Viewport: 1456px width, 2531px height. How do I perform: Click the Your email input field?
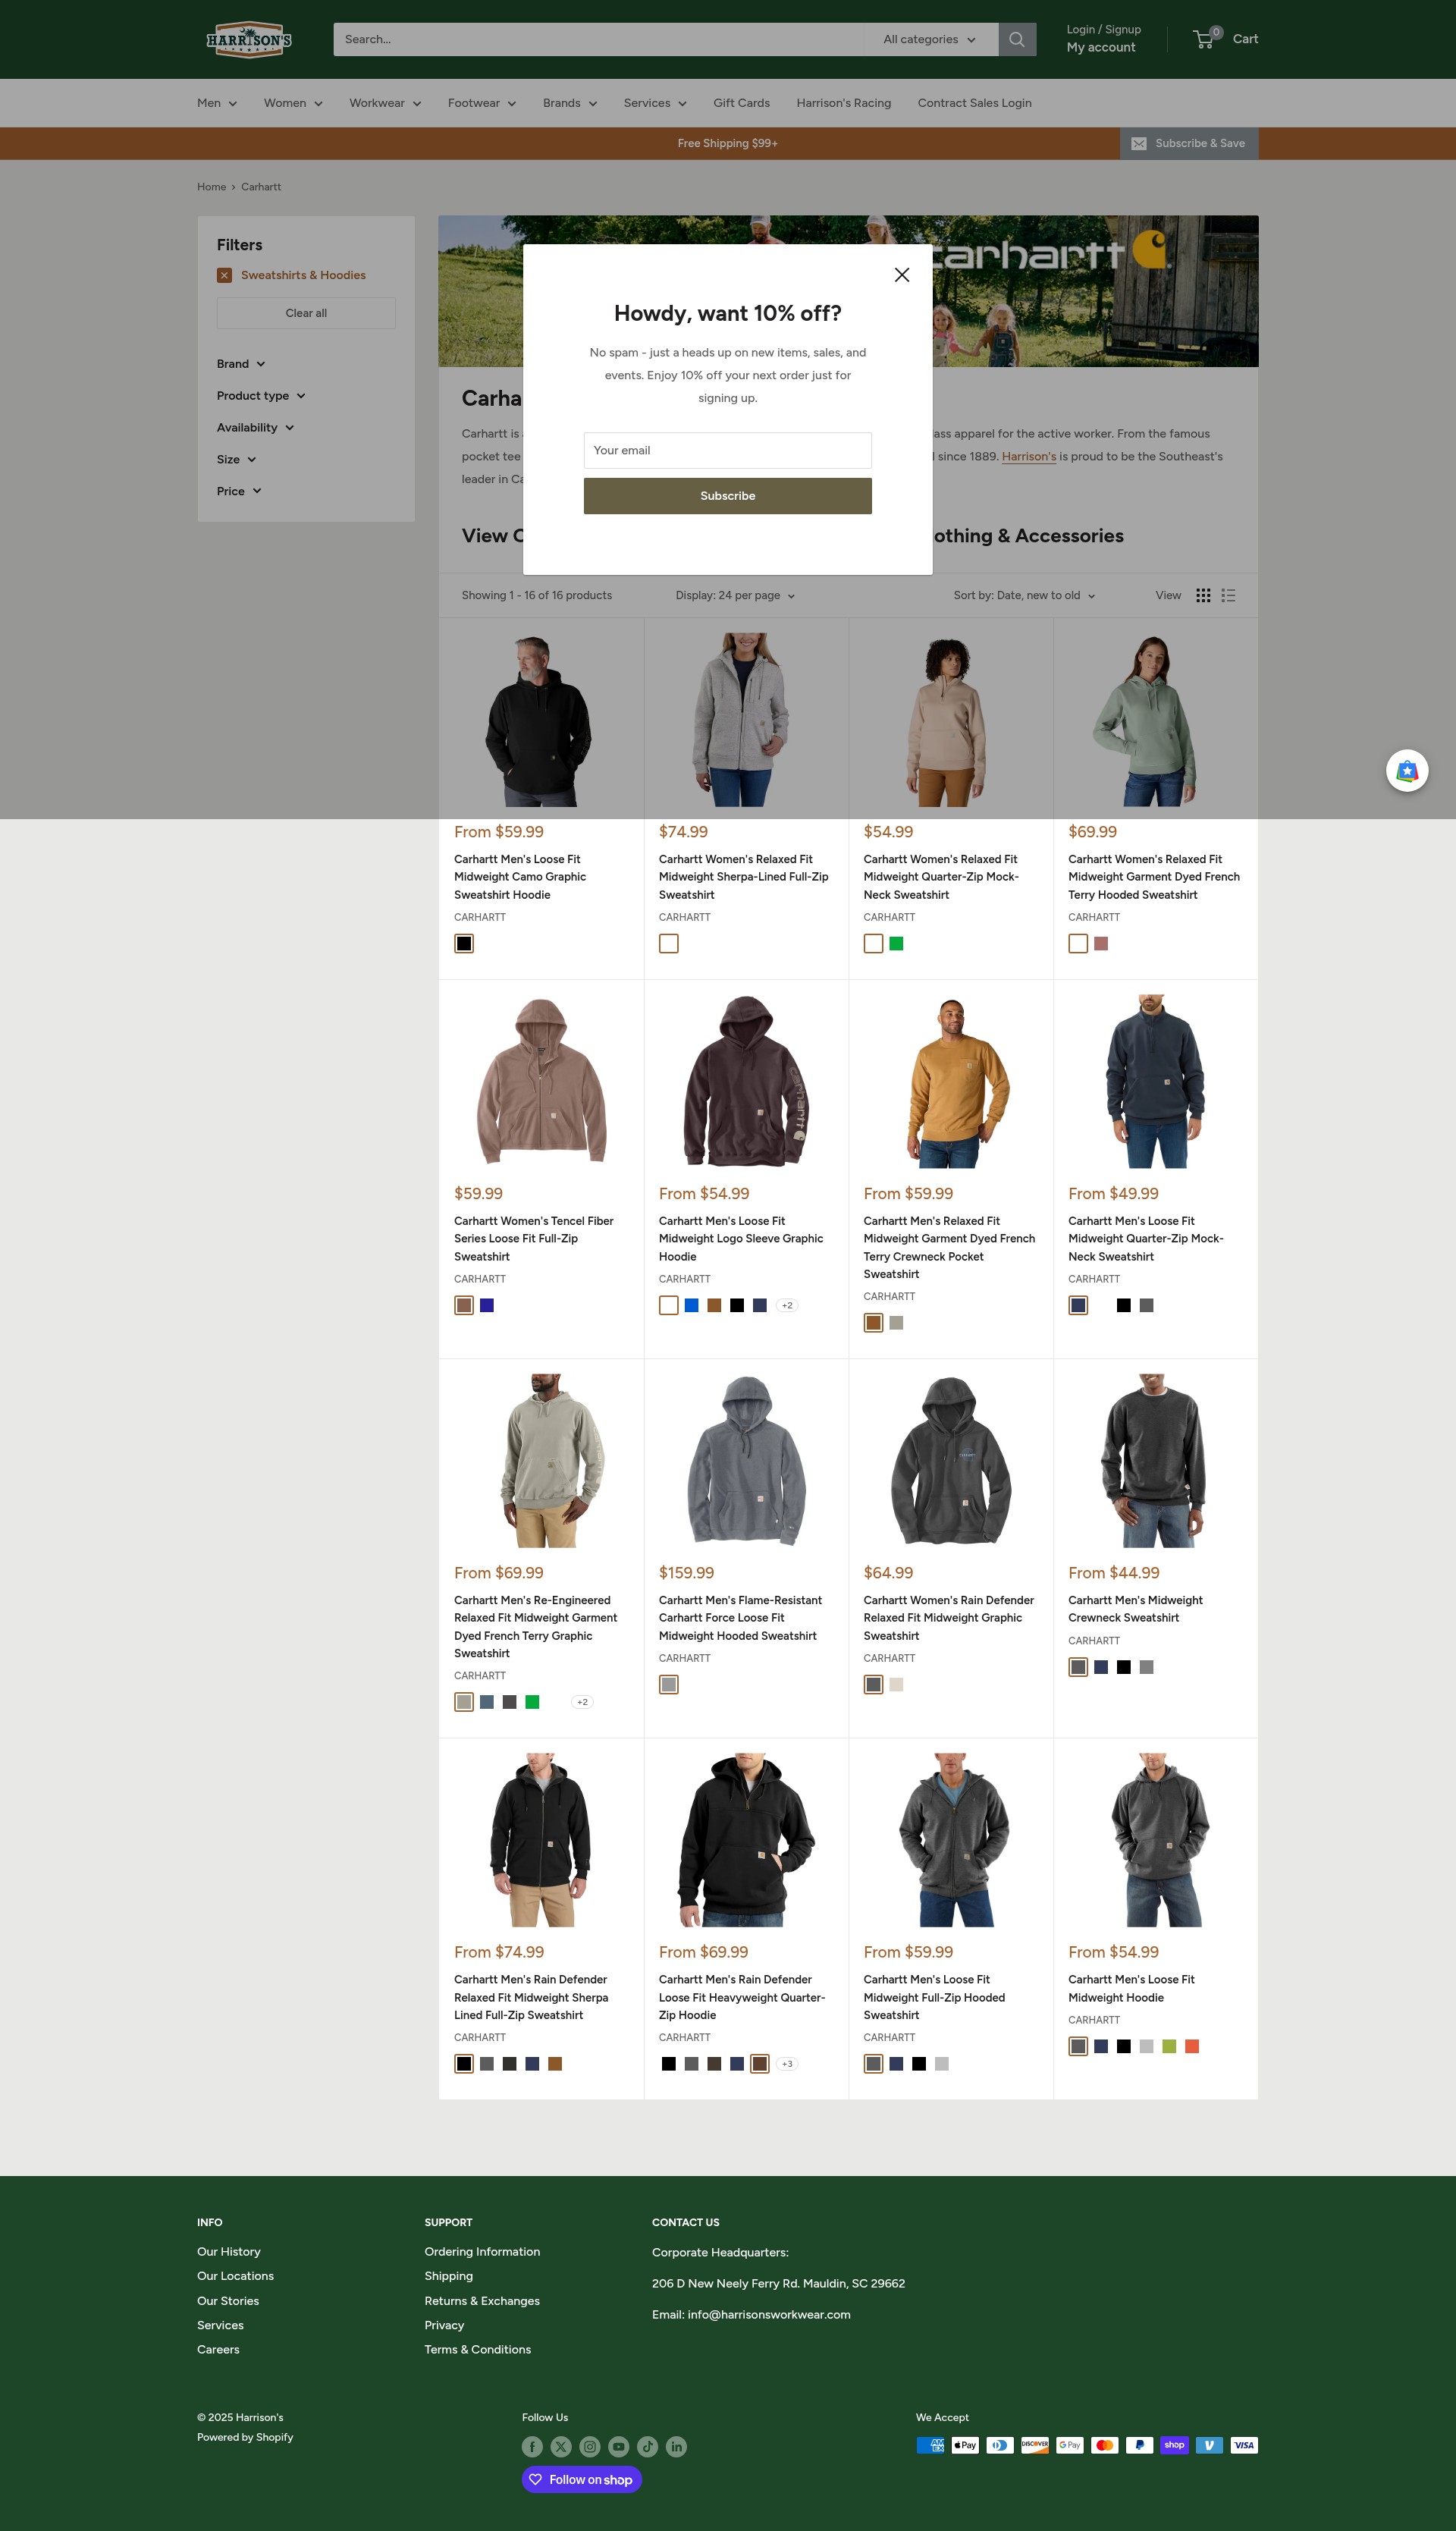click(x=727, y=451)
